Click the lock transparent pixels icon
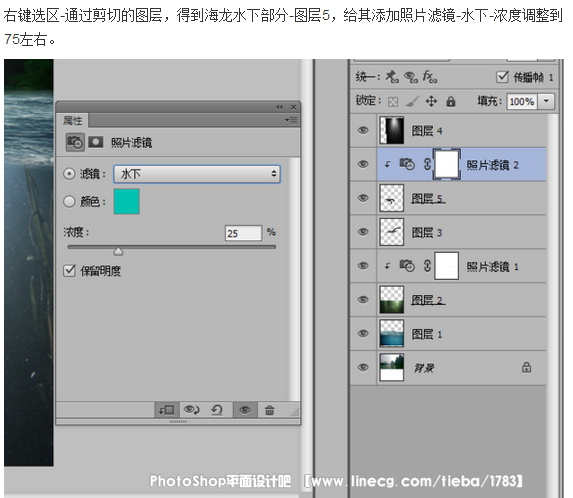Viewport: 573px width, 498px height. 393,102
